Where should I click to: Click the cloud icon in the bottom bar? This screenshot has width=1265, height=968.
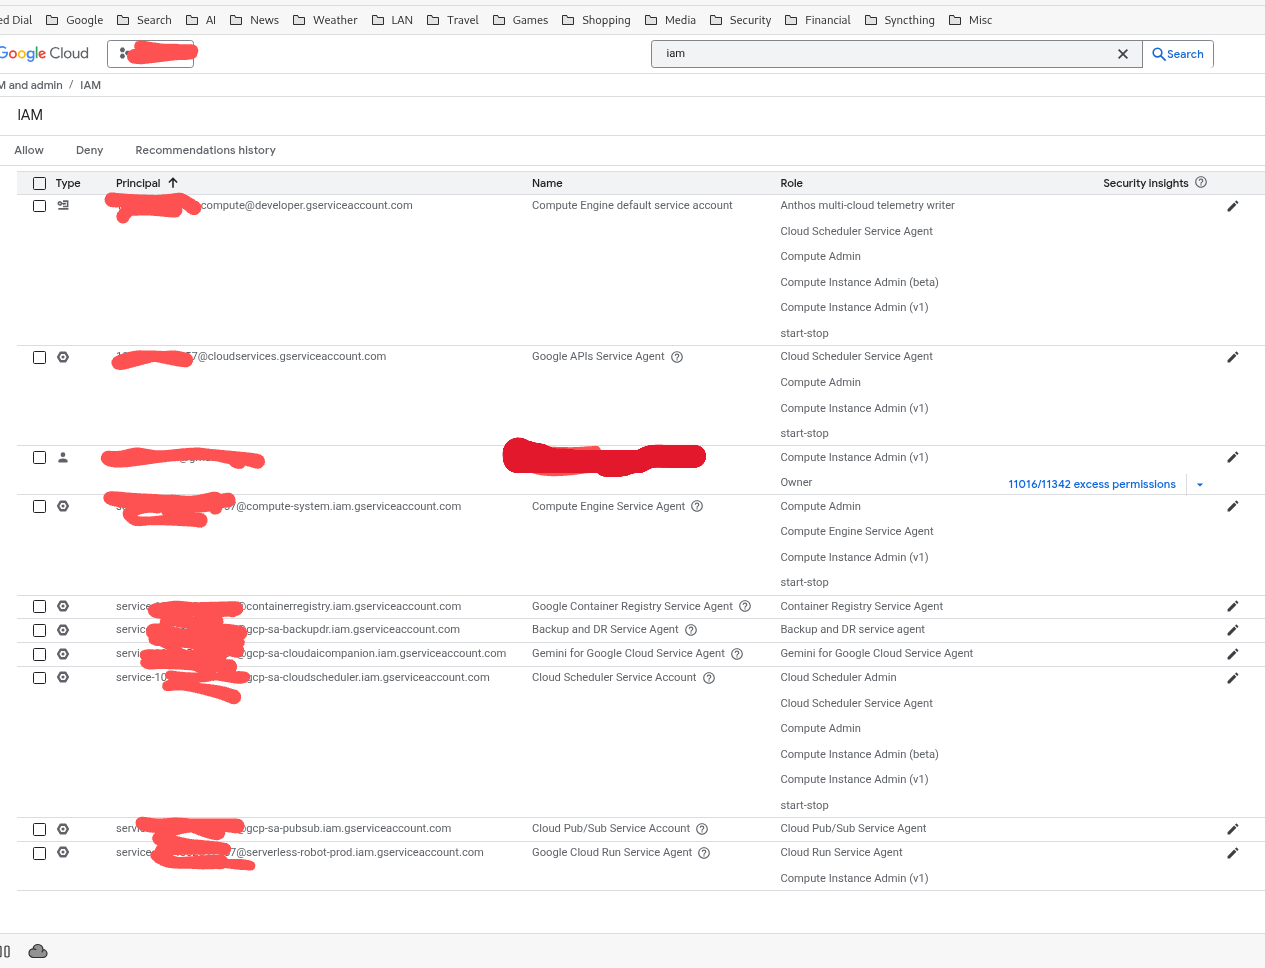coord(38,951)
